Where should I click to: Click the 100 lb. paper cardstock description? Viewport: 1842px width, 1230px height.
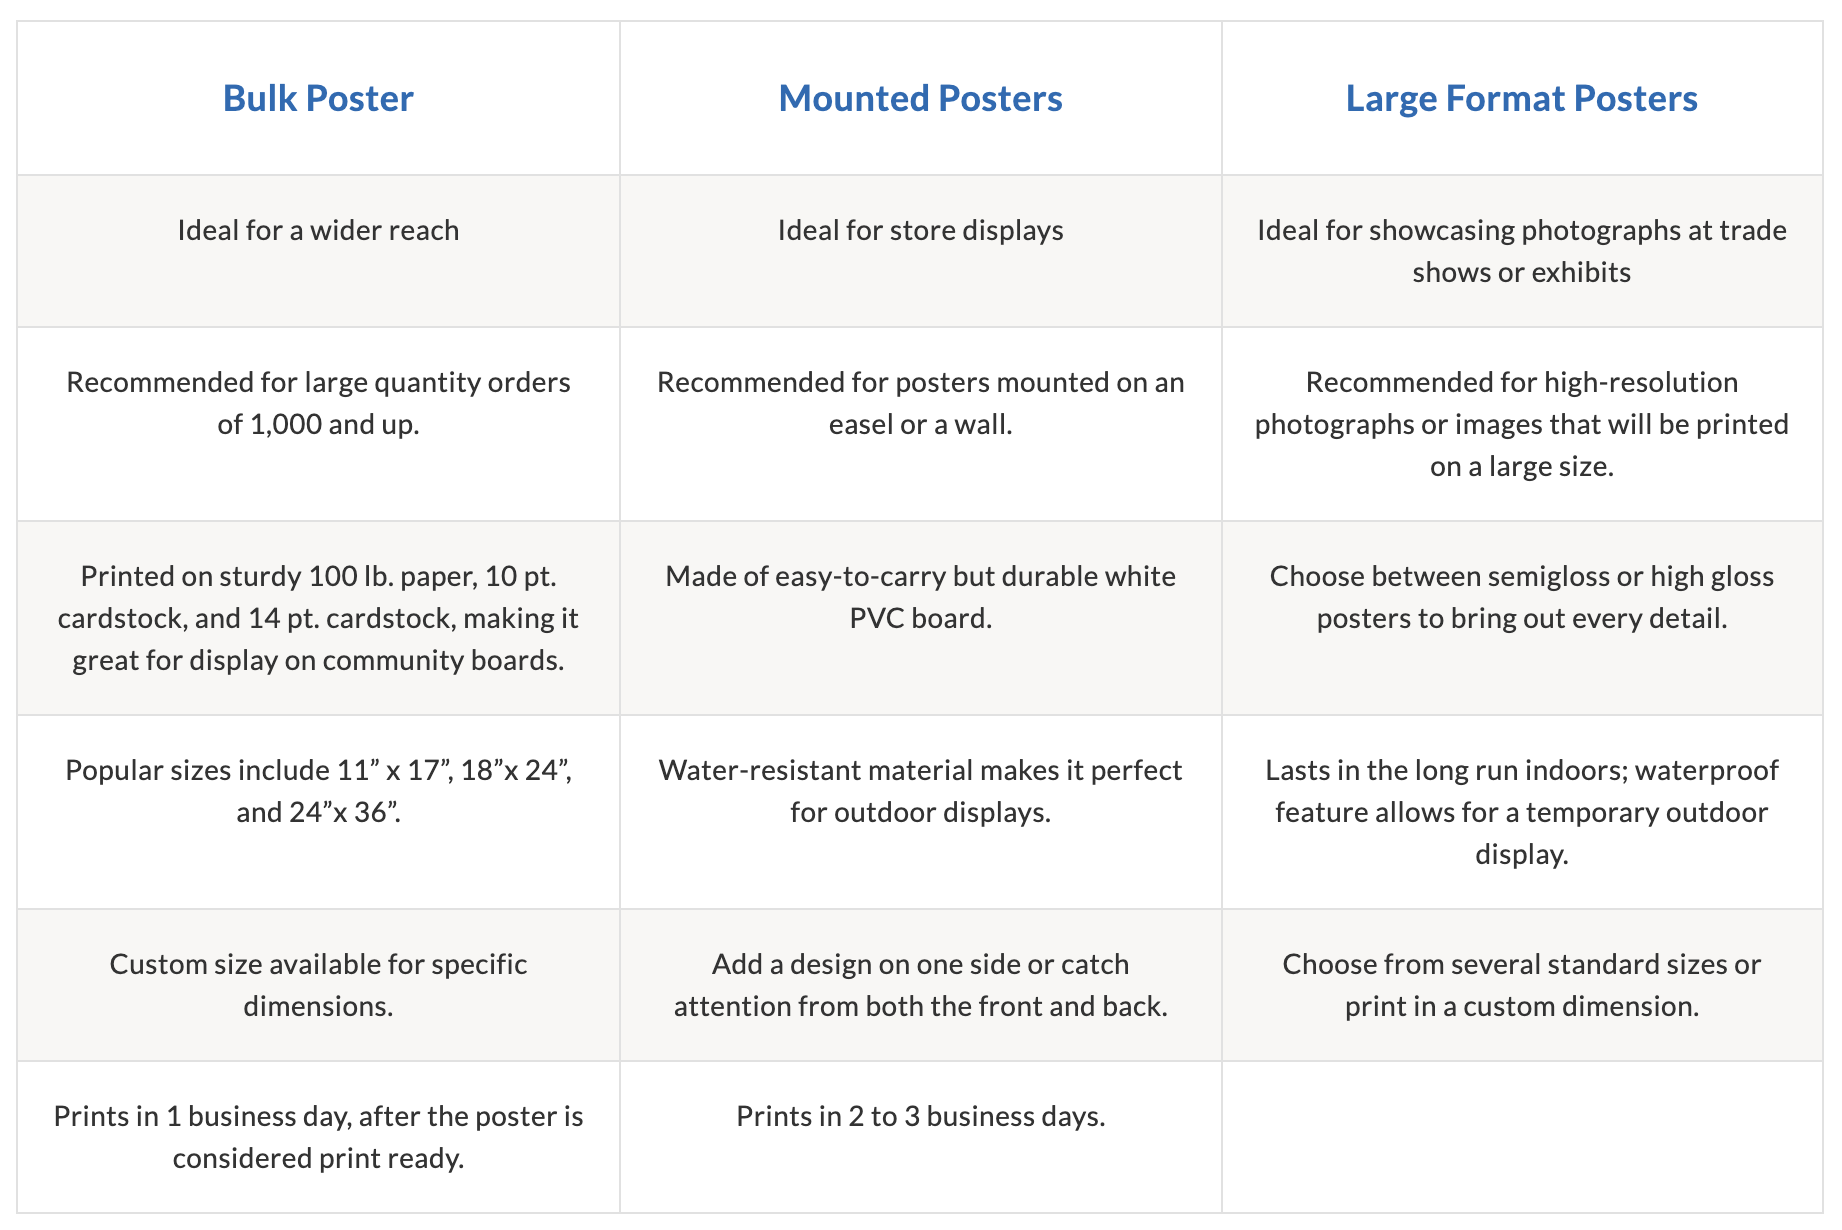[x=318, y=618]
